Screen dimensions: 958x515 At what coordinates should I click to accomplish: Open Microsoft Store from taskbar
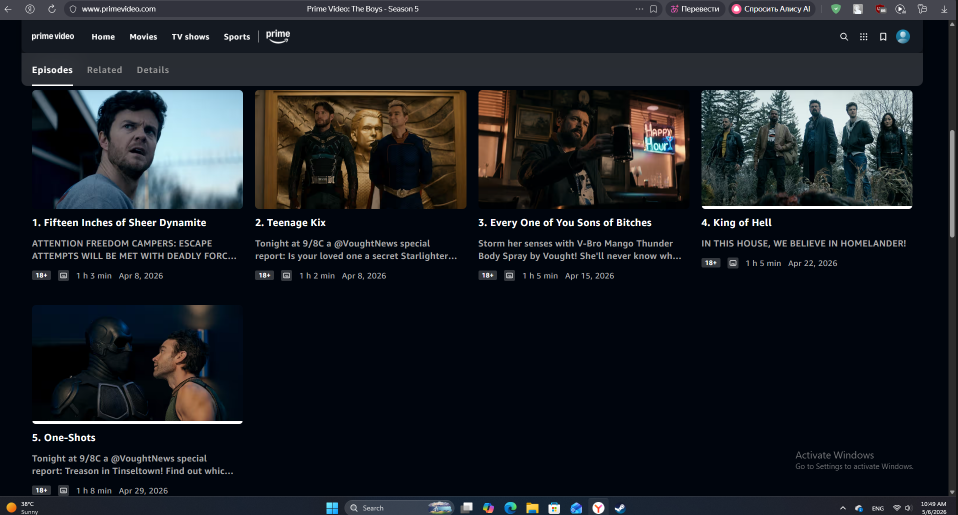click(x=554, y=508)
